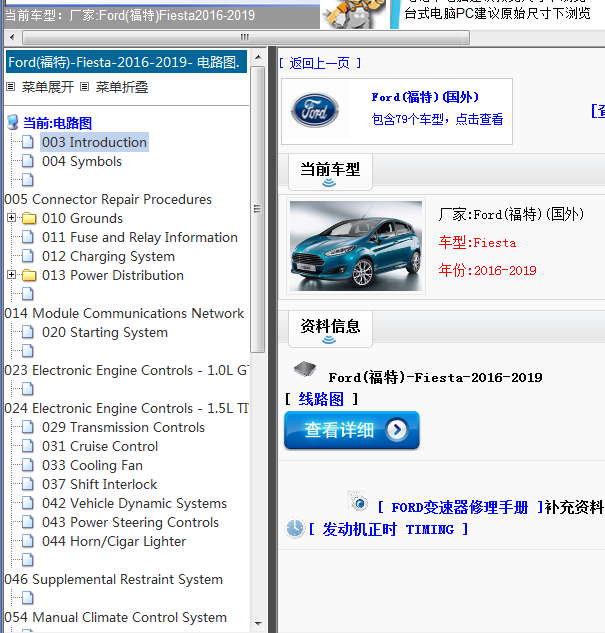Click the 044 Horn/Cigar Lighter page icon
Image resolution: width=605 pixels, height=633 pixels.
coord(27,541)
